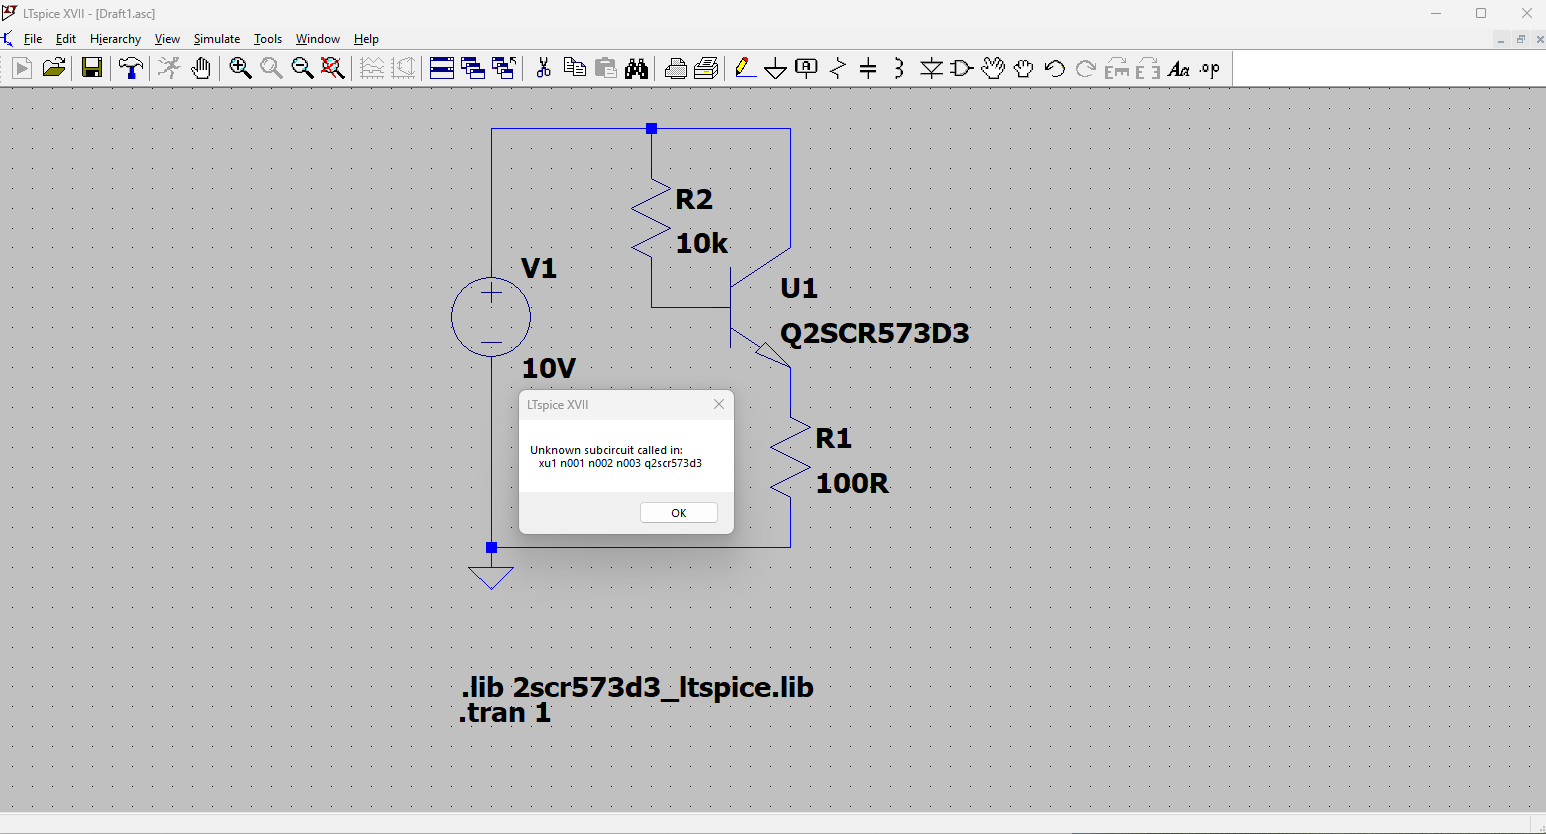This screenshot has width=1546, height=834.
Task: Click the Paste clipboard icon
Action: coord(605,68)
